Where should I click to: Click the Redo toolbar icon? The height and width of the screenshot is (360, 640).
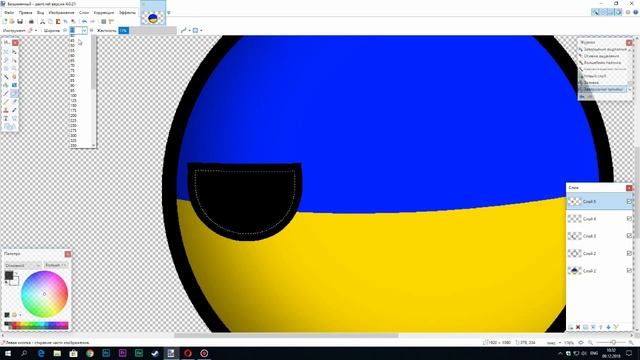[93, 21]
